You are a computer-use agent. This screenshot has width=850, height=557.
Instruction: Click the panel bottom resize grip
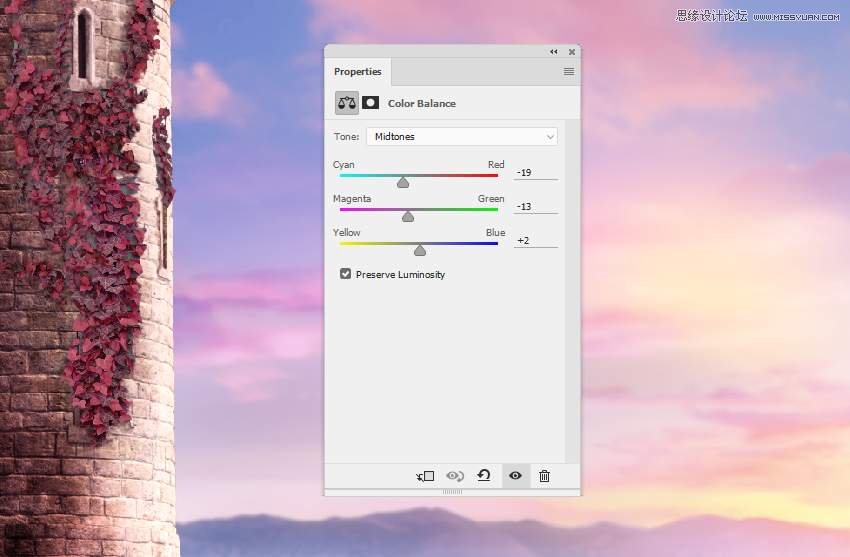[453, 492]
